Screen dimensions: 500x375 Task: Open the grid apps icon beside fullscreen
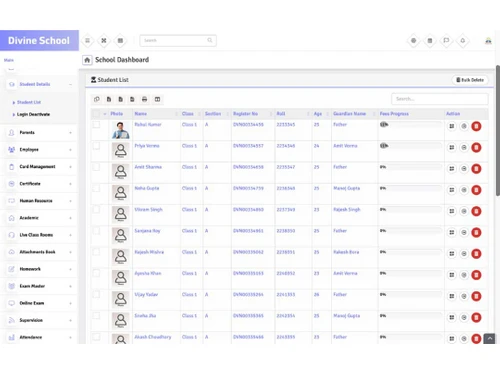pyautogui.click(x=120, y=41)
